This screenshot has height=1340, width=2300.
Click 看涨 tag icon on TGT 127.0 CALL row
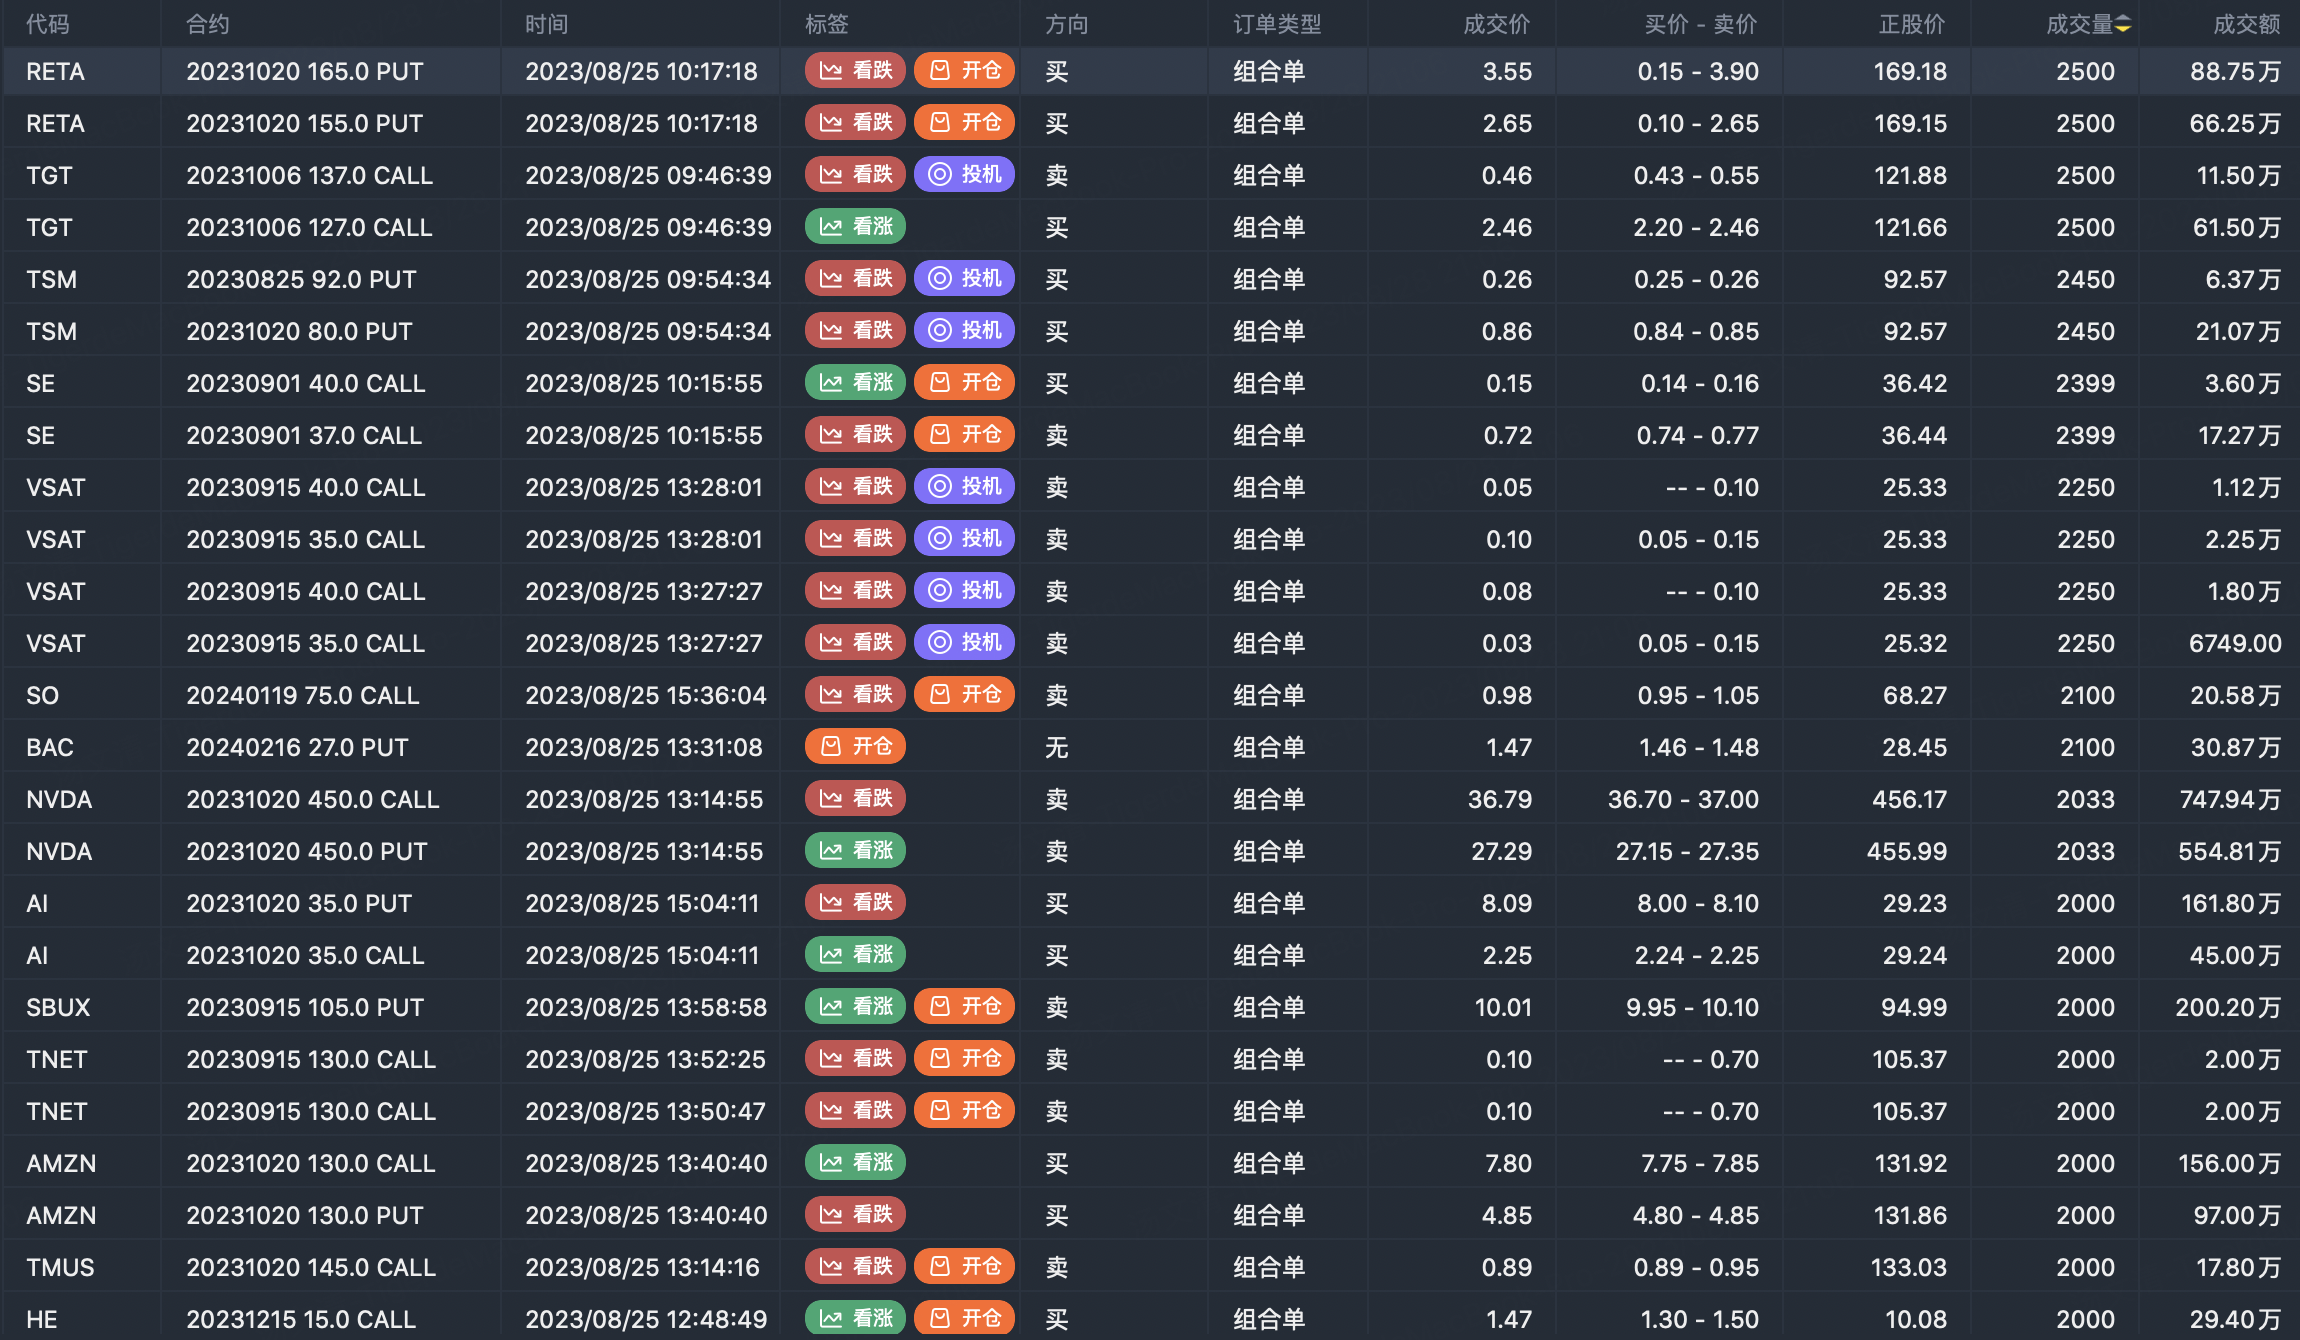[x=830, y=227]
